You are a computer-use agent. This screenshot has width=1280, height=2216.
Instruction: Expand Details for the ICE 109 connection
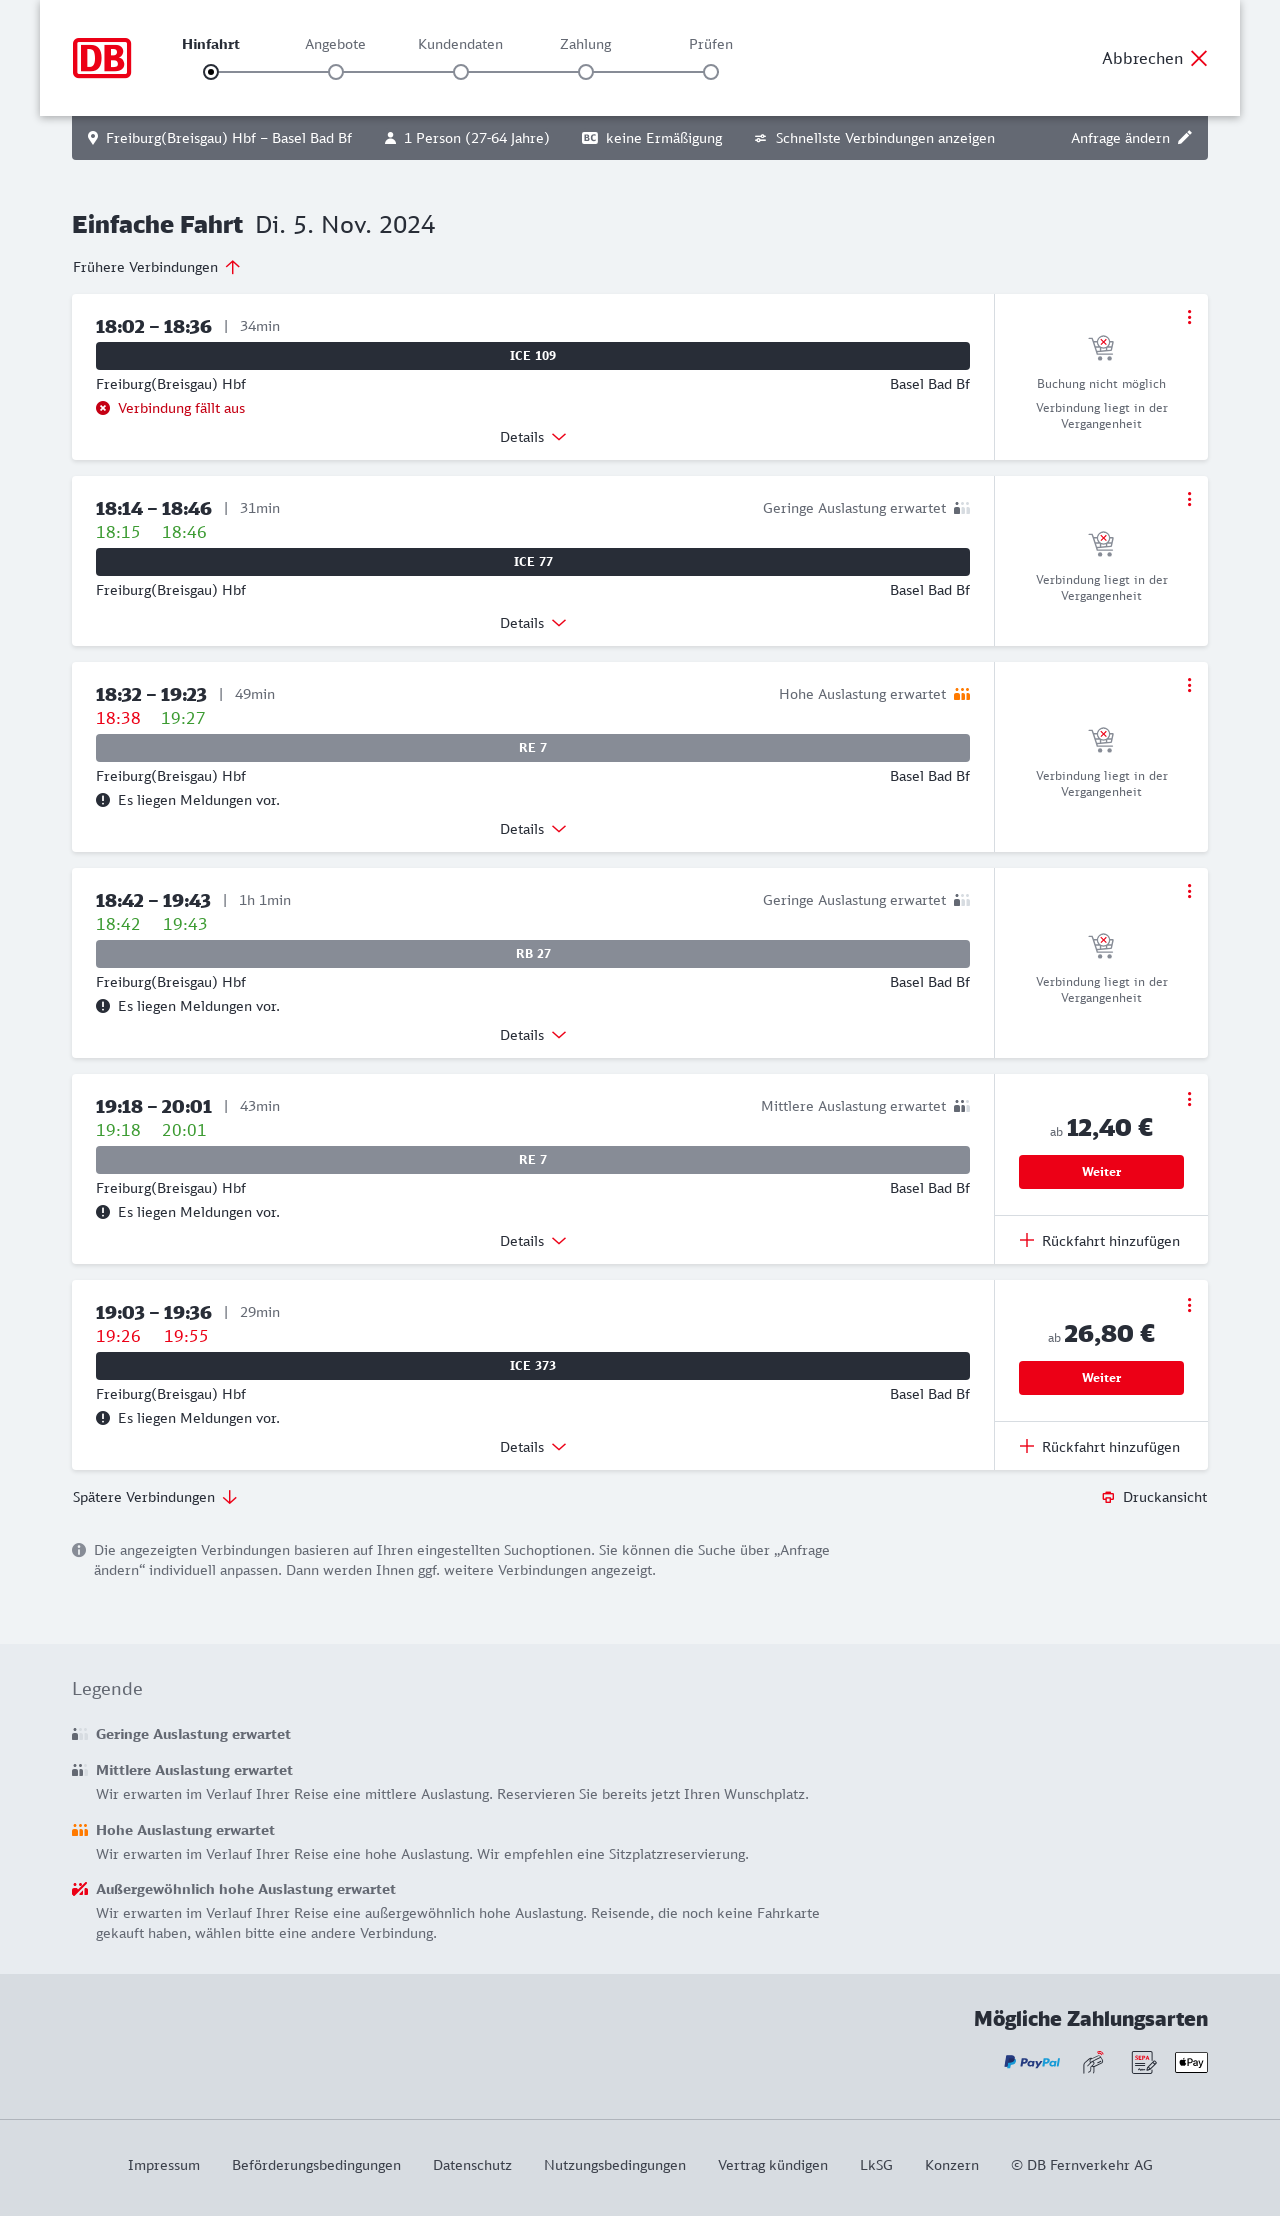point(533,437)
